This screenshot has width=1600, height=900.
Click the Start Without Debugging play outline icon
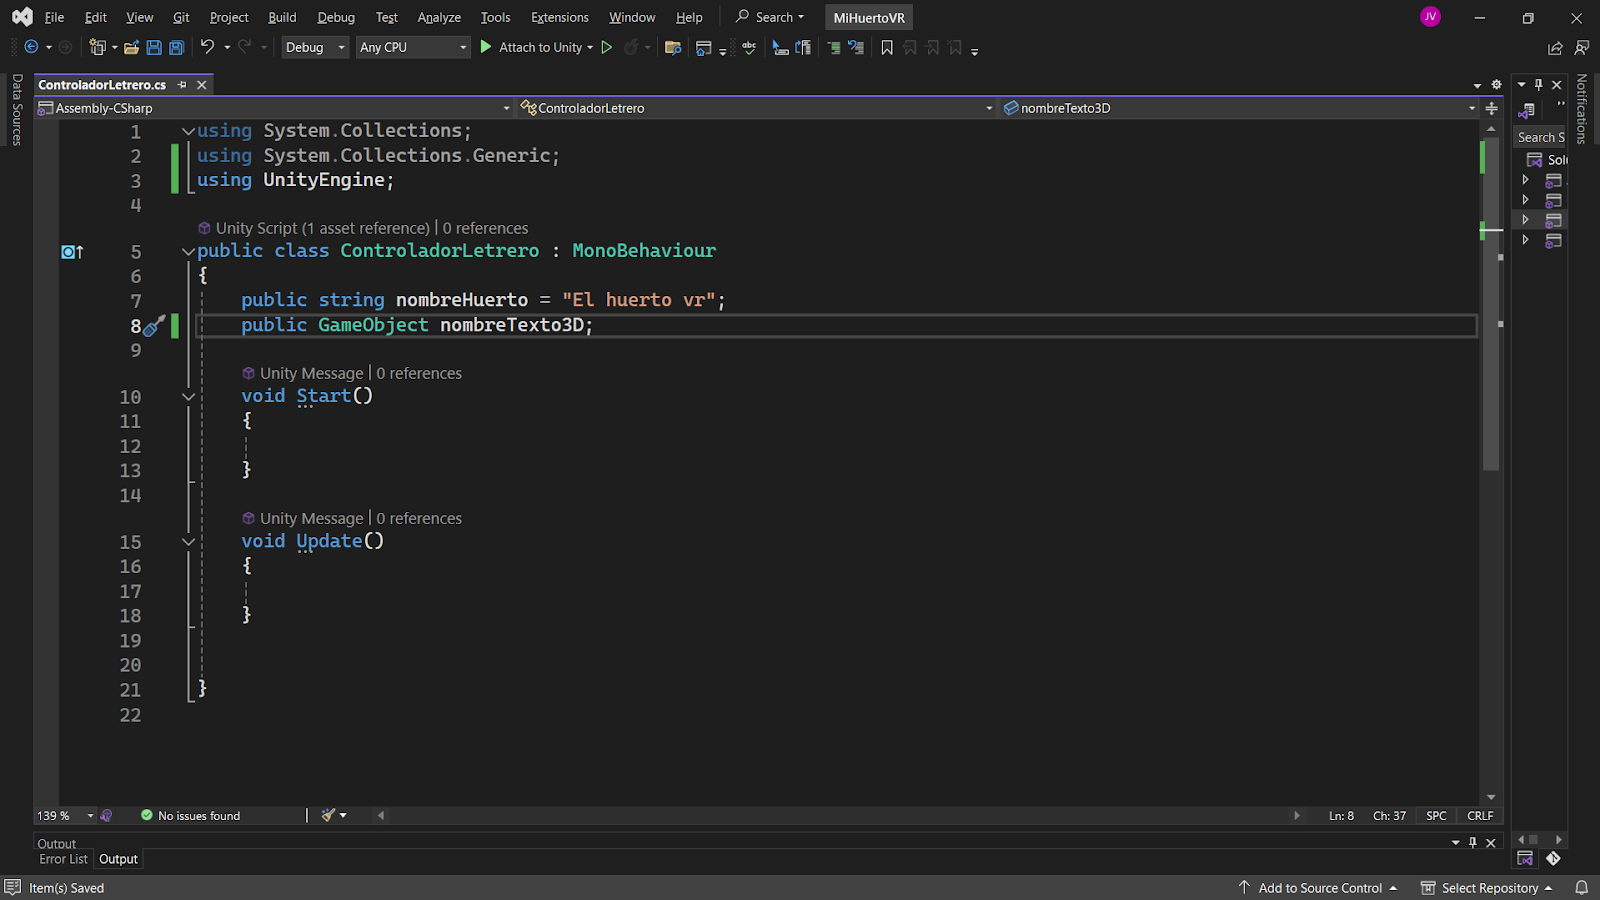pyautogui.click(x=606, y=47)
